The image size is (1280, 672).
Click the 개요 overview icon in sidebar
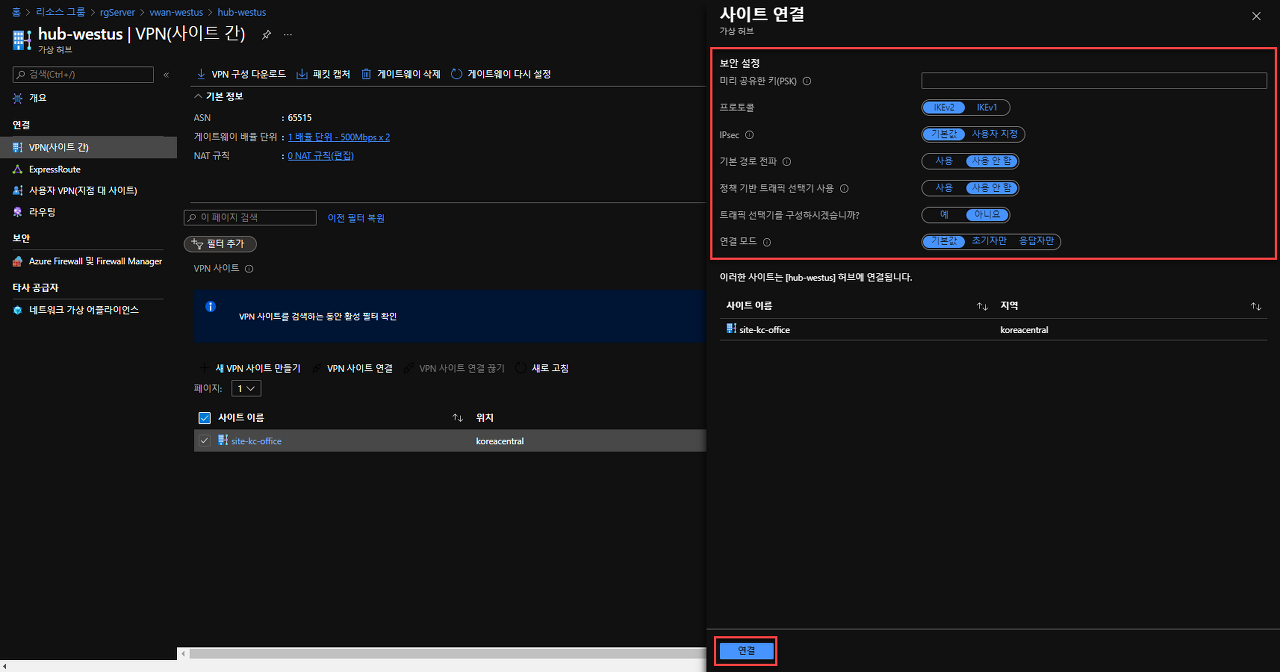pyautogui.click(x=18, y=98)
